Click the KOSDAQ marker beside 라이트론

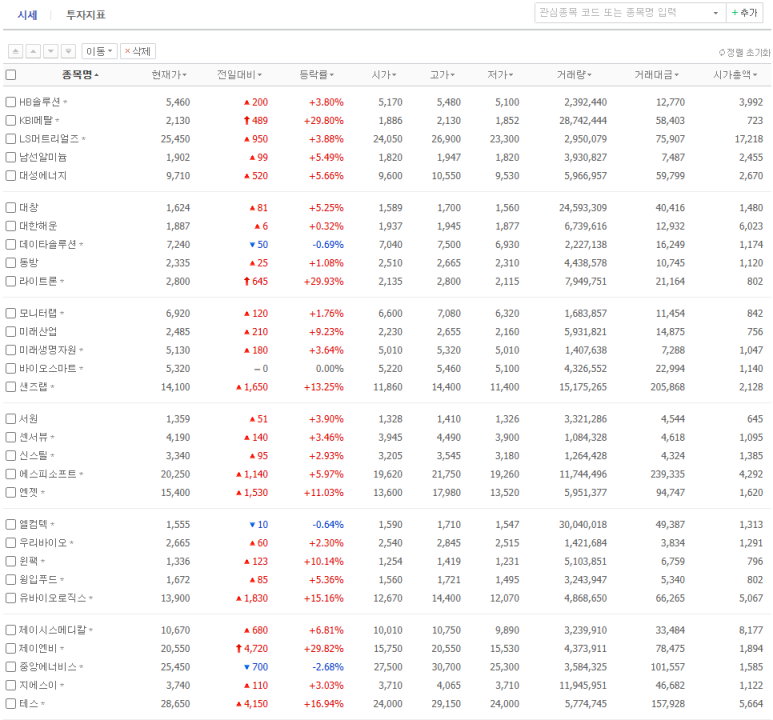tap(62, 281)
